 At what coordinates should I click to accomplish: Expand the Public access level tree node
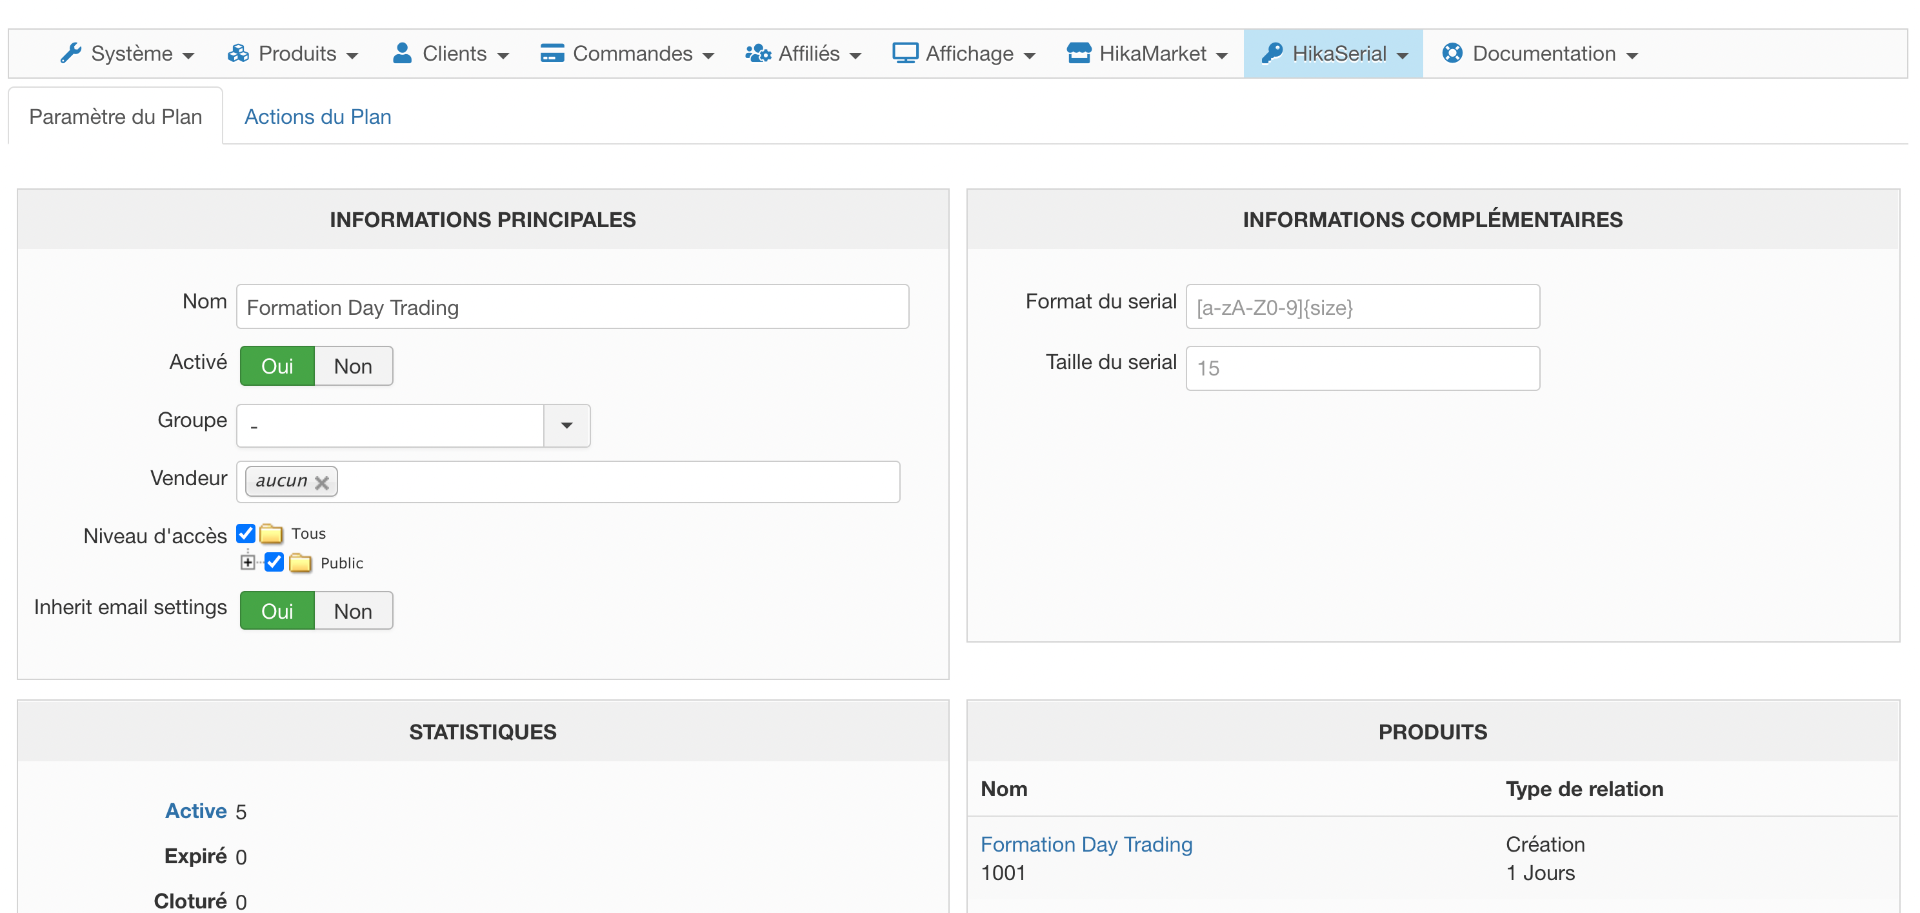[x=247, y=562]
